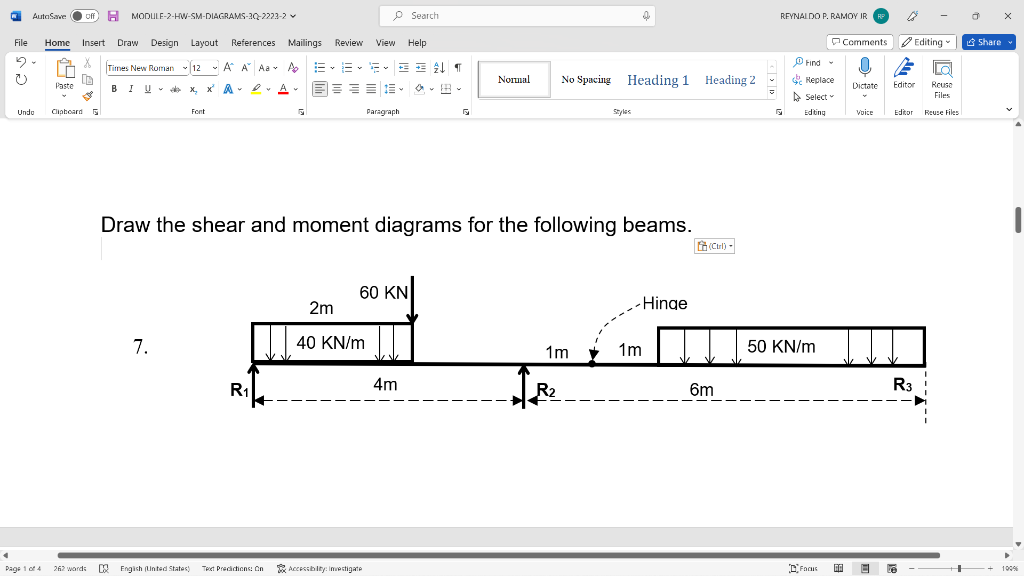Apply the Heading 1 style

pos(658,80)
